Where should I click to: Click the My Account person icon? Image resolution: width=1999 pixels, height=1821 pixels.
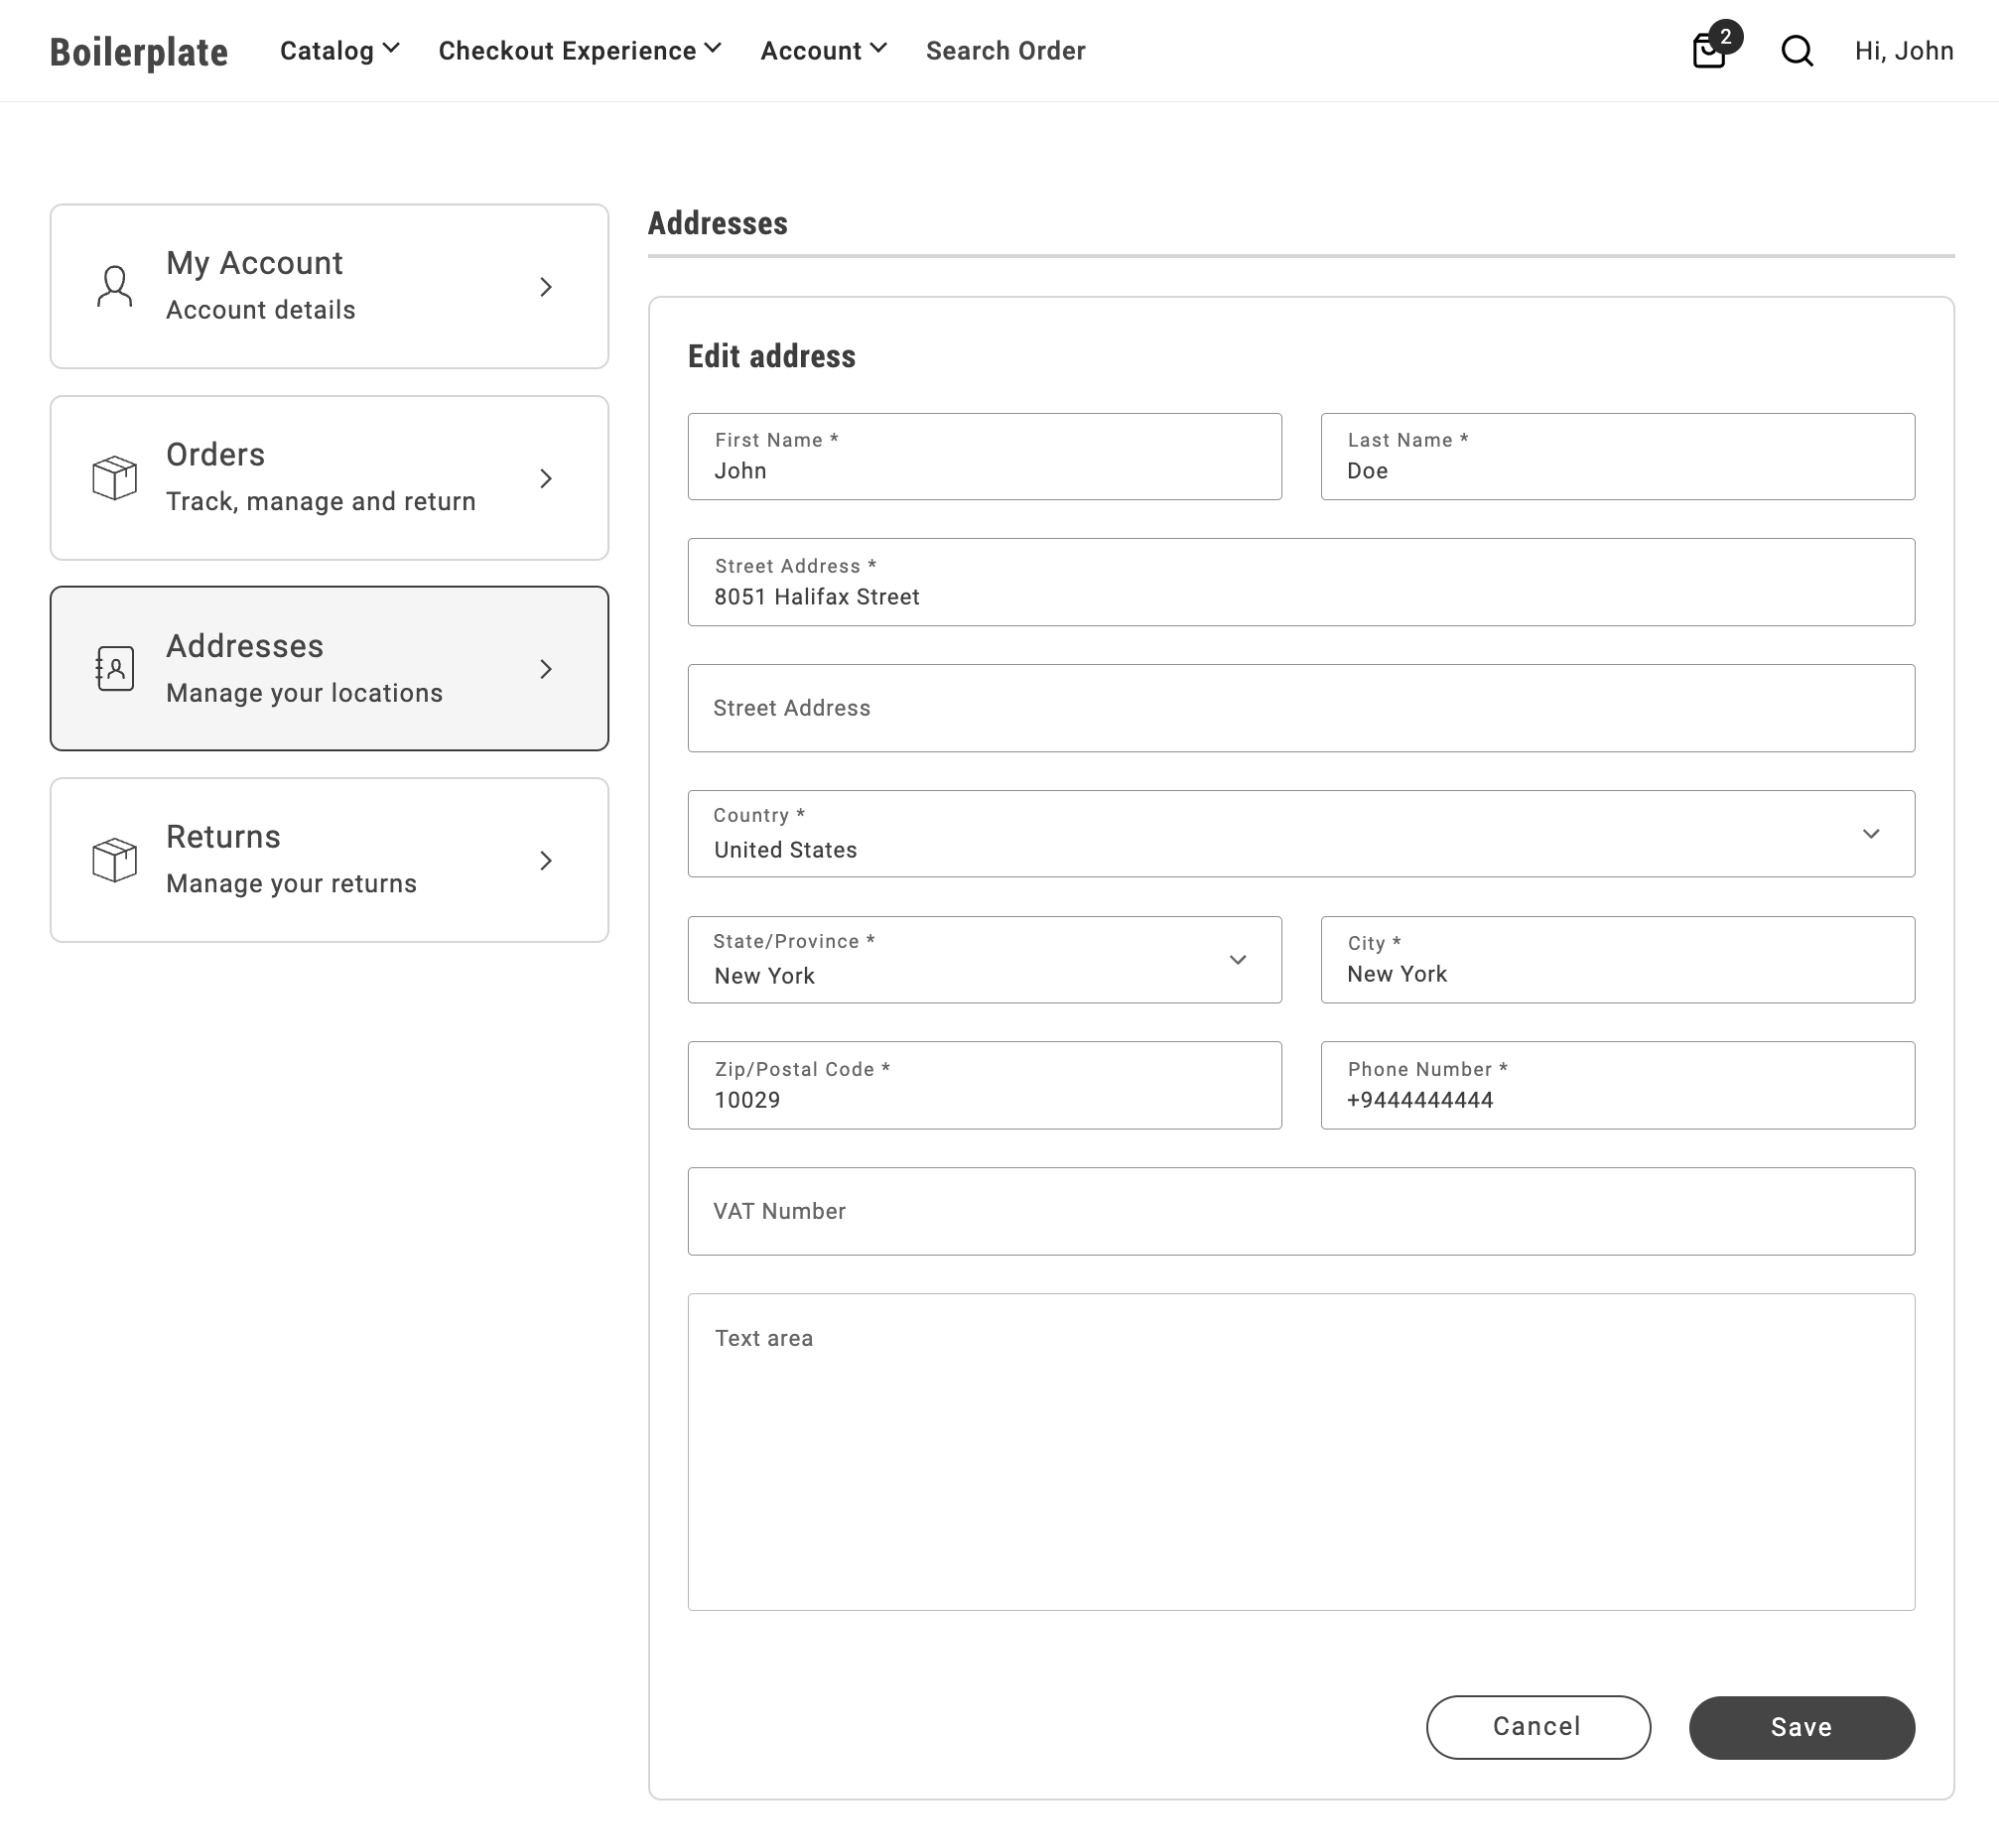tap(113, 286)
